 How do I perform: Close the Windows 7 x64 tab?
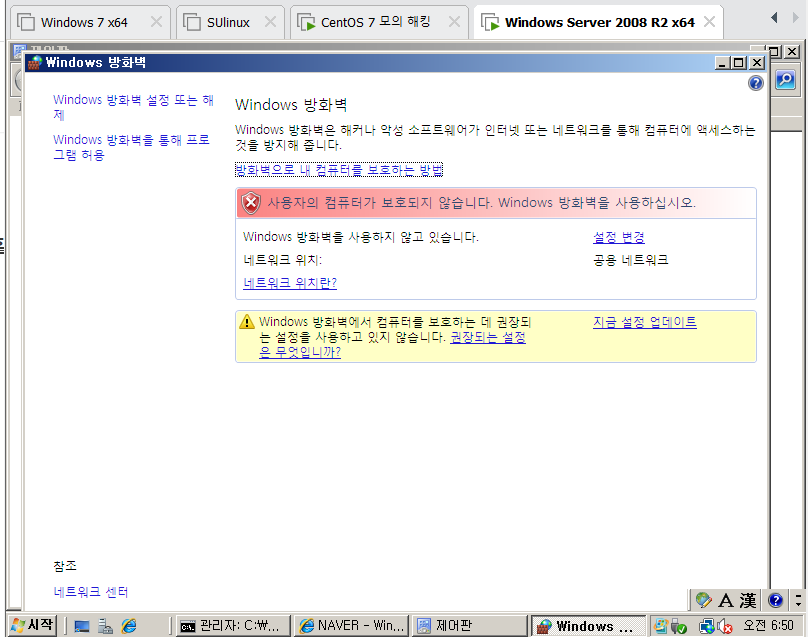coord(156,22)
